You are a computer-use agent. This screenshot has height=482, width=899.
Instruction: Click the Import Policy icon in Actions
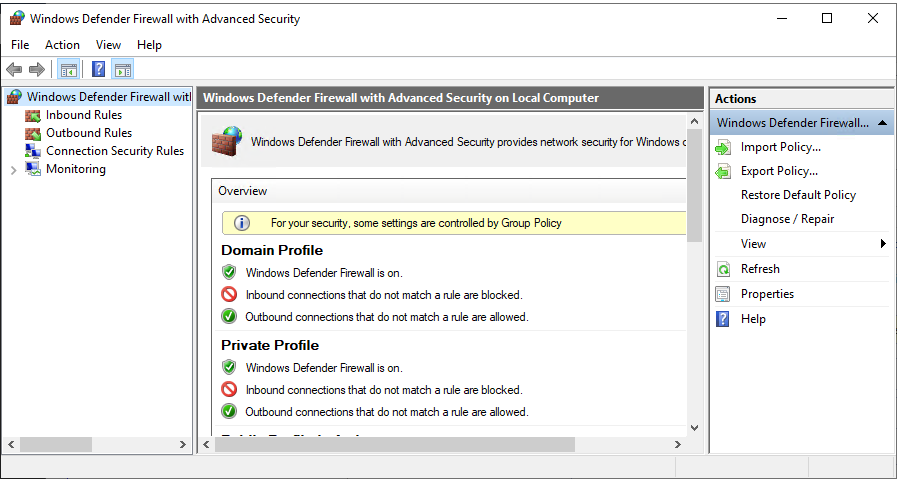[723, 148]
